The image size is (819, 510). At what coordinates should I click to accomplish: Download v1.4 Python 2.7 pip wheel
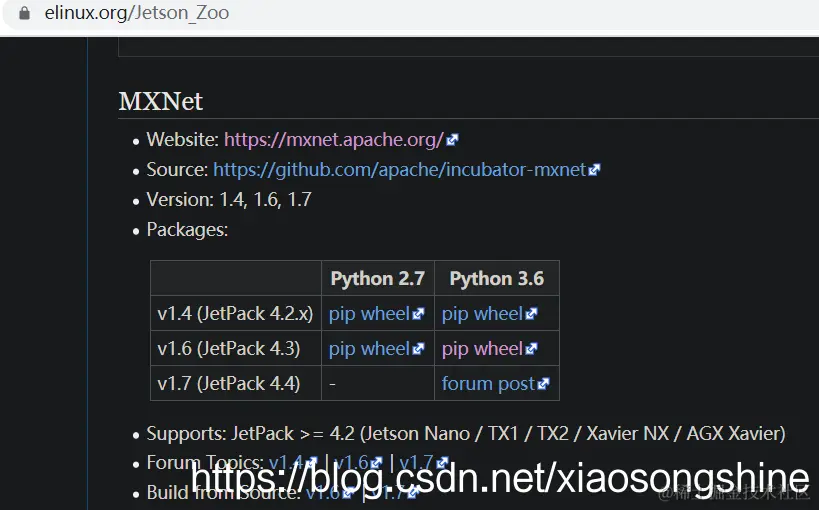pos(369,314)
